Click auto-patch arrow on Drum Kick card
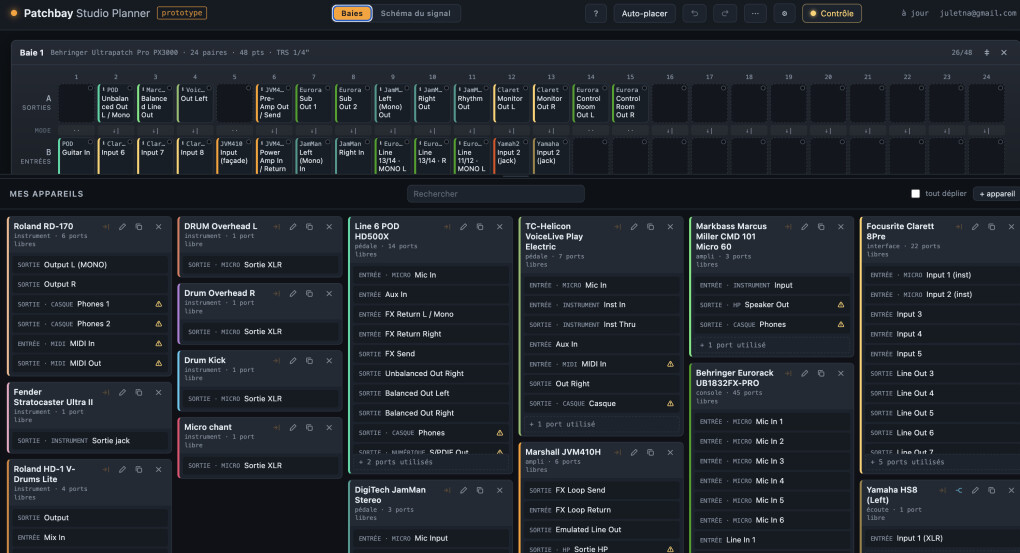The image size is (1020, 553). point(276,361)
